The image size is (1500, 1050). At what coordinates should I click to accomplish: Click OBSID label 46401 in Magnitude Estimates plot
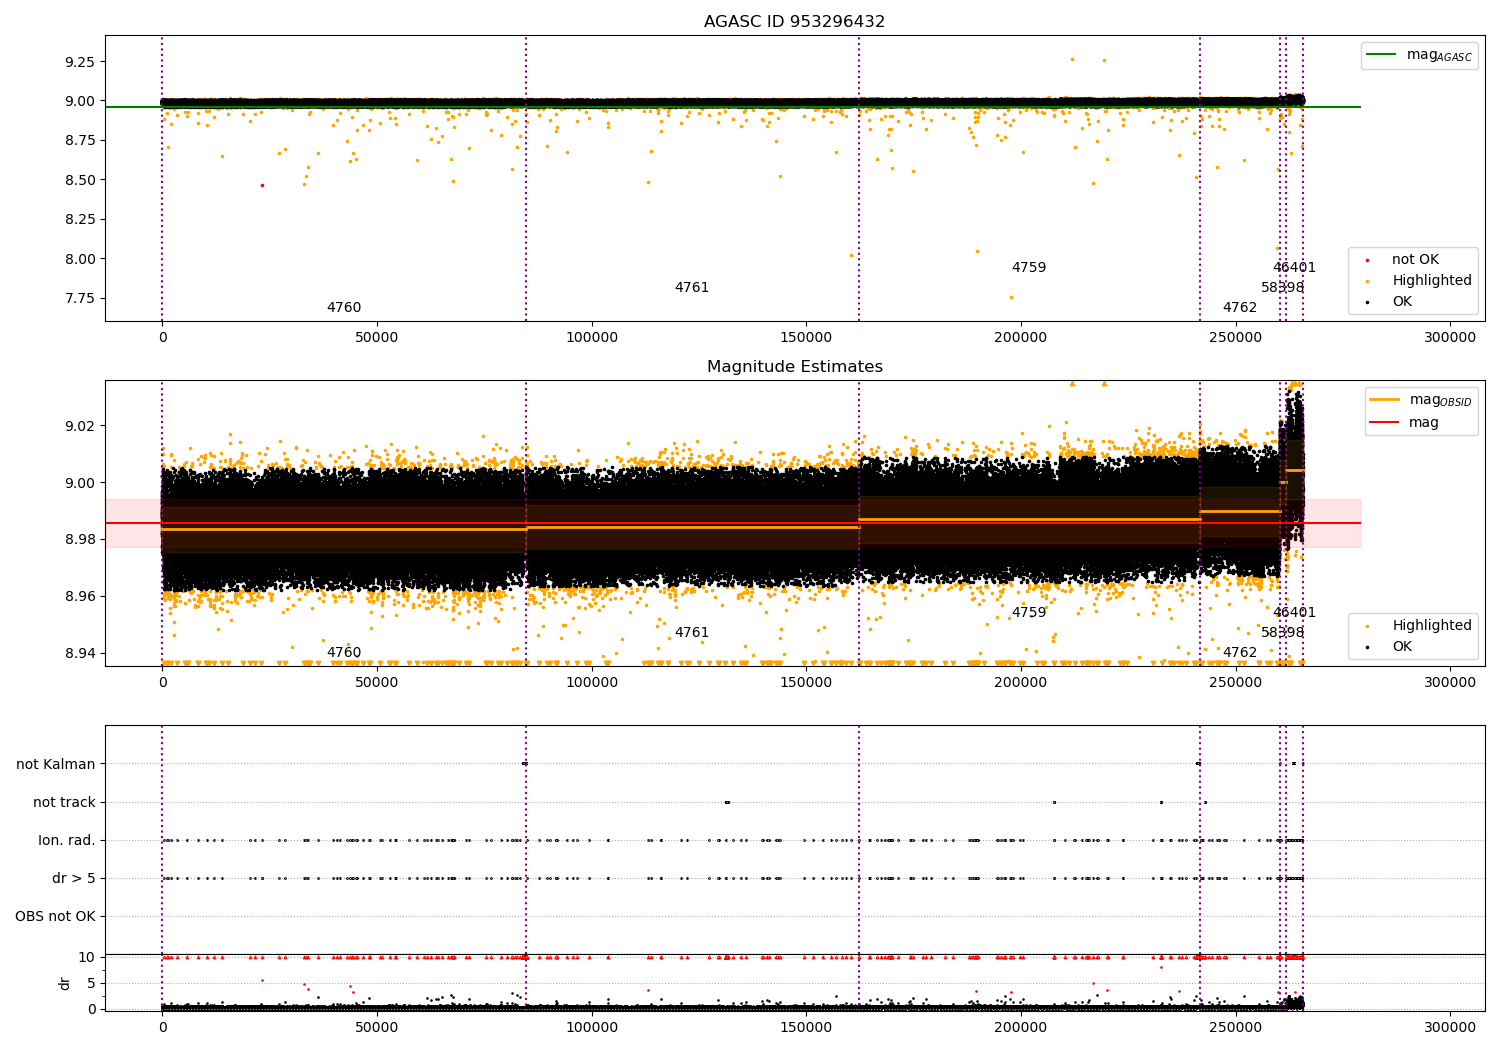[1295, 613]
